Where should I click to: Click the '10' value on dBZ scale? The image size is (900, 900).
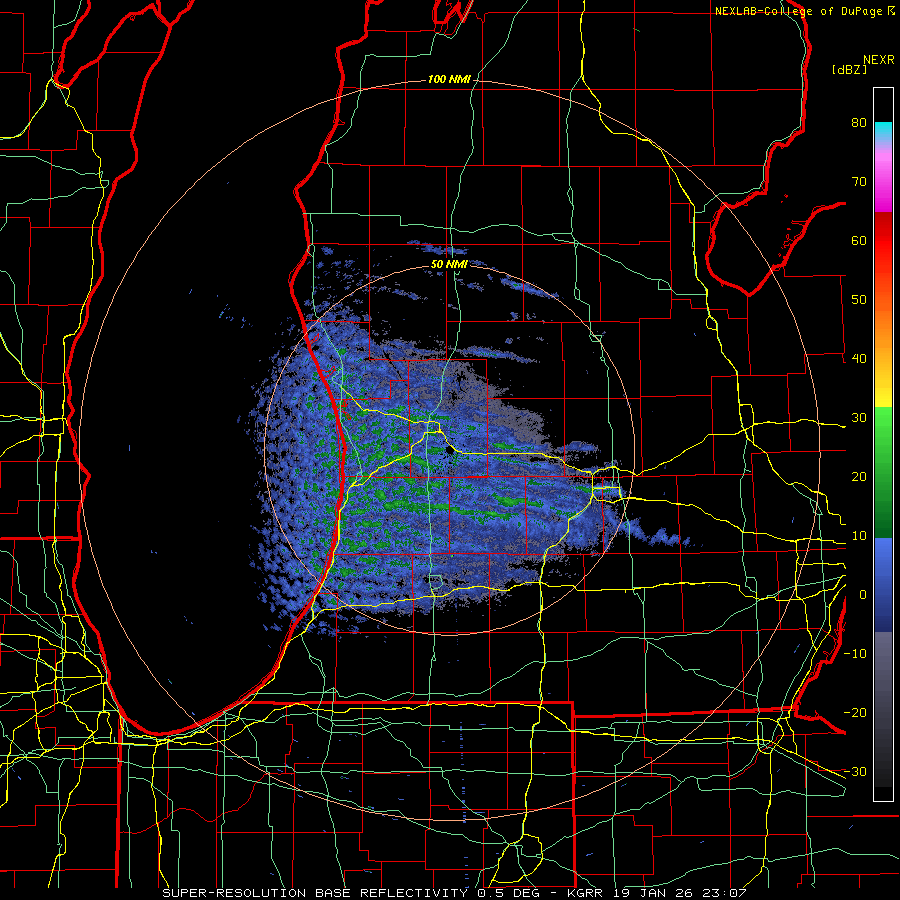pos(859,536)
